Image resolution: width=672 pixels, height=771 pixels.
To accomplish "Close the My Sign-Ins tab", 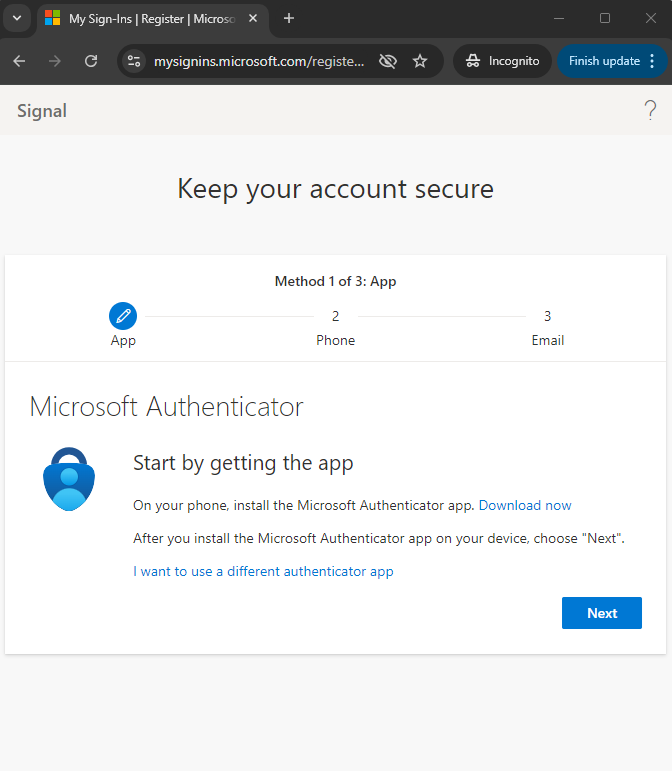I will pos(253,19).
